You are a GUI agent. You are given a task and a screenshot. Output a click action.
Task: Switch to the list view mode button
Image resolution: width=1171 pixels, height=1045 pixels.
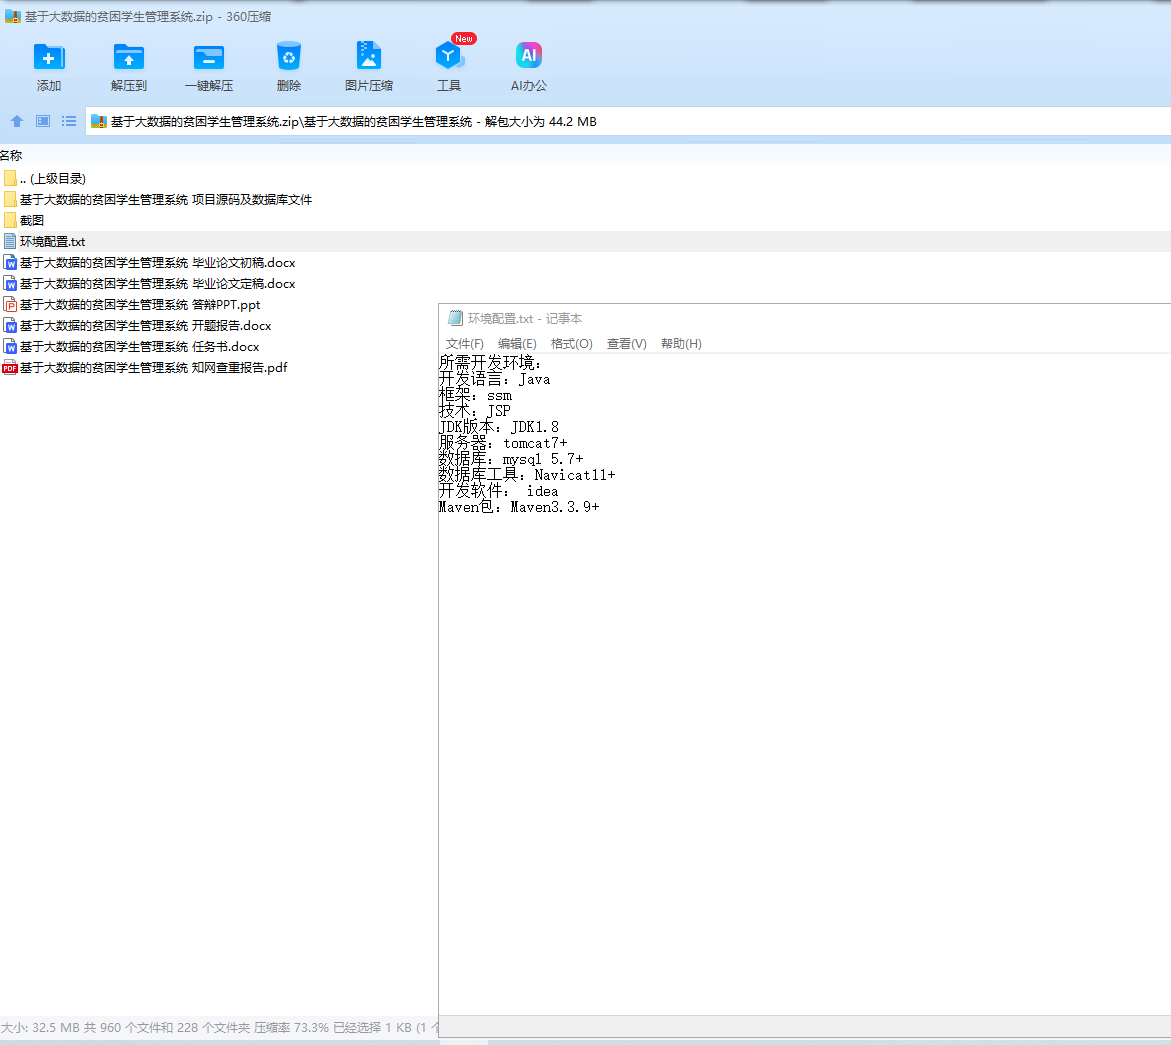(x=69, y=121)
